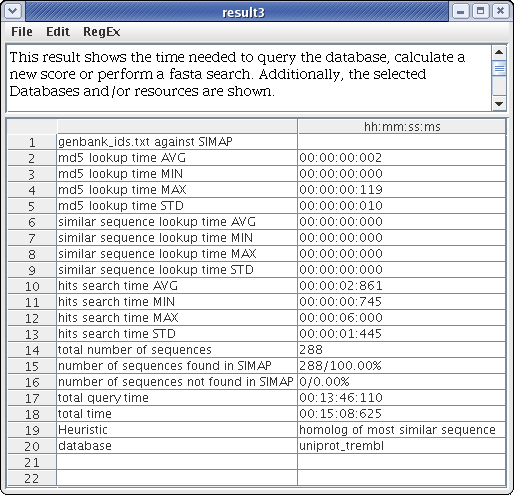
Task: Open the Edit menu
Action: 58,32
